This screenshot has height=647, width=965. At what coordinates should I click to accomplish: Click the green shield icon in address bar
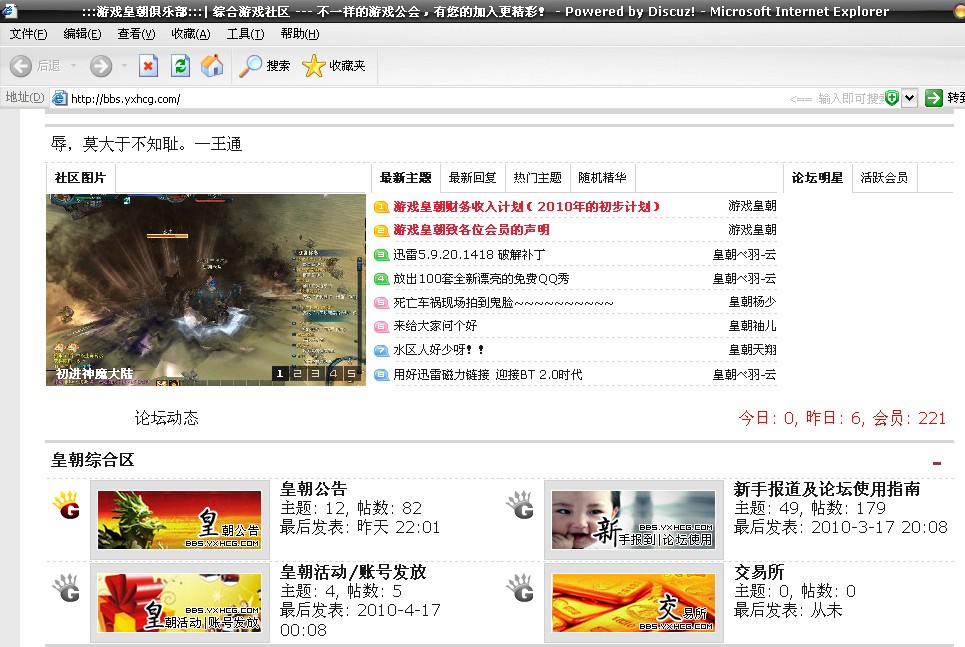(x=891, y=98)
